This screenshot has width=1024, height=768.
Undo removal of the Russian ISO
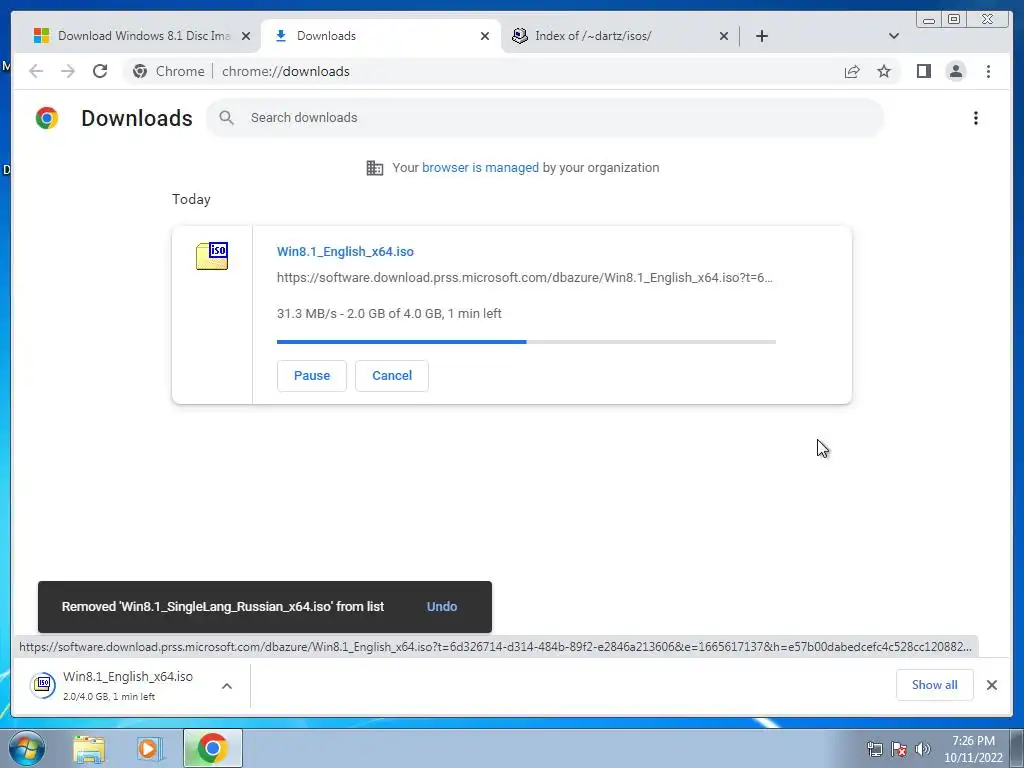click(x=442, y=607)
